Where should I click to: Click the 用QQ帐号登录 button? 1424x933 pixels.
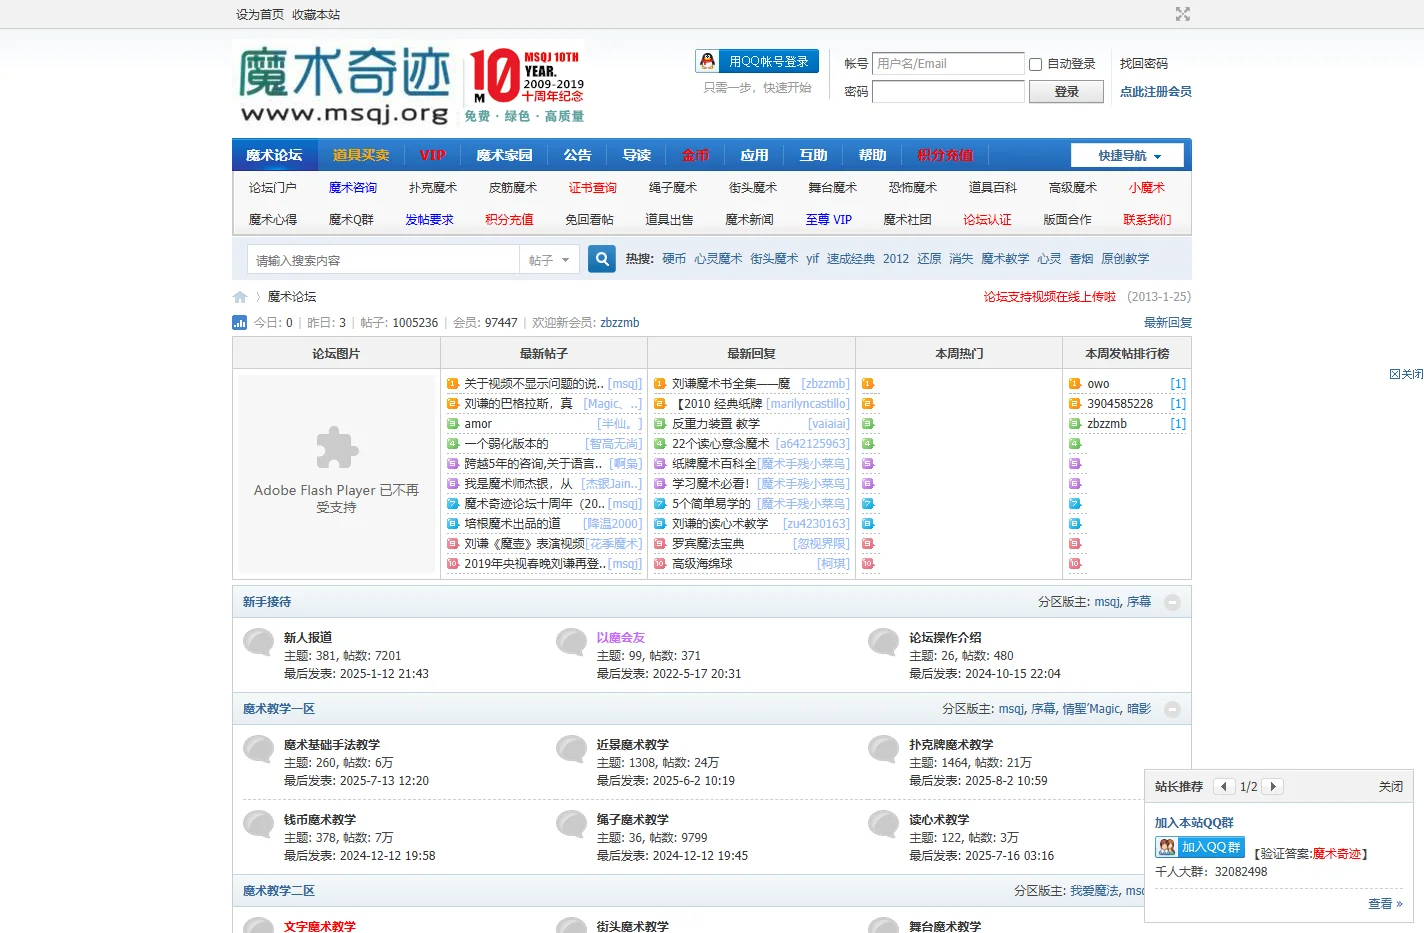[757, 62]
